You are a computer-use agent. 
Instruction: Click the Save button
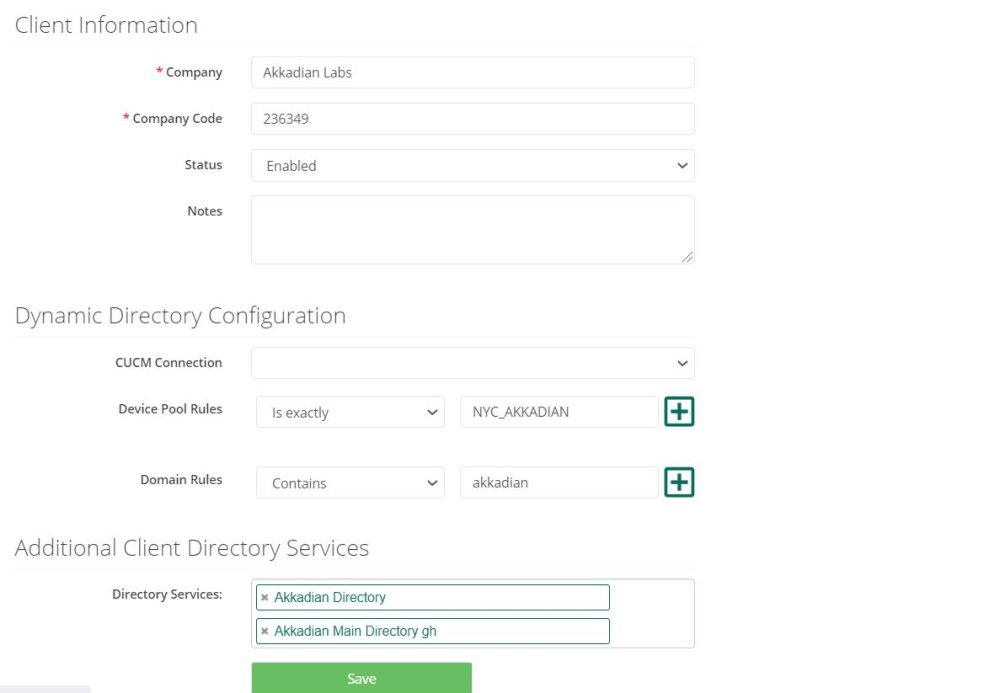pyautogui.click(x=361, y=678)
